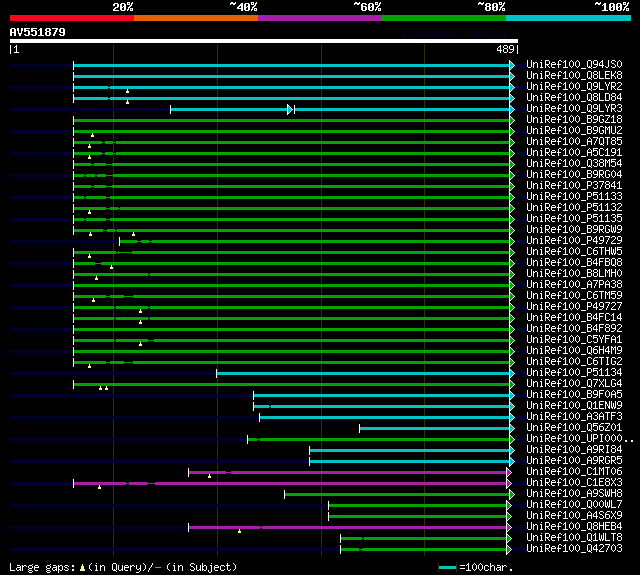640x575 pixels.
Task: Click the cyan 100char scale bar in legend
Action: [x=447, y=567]
